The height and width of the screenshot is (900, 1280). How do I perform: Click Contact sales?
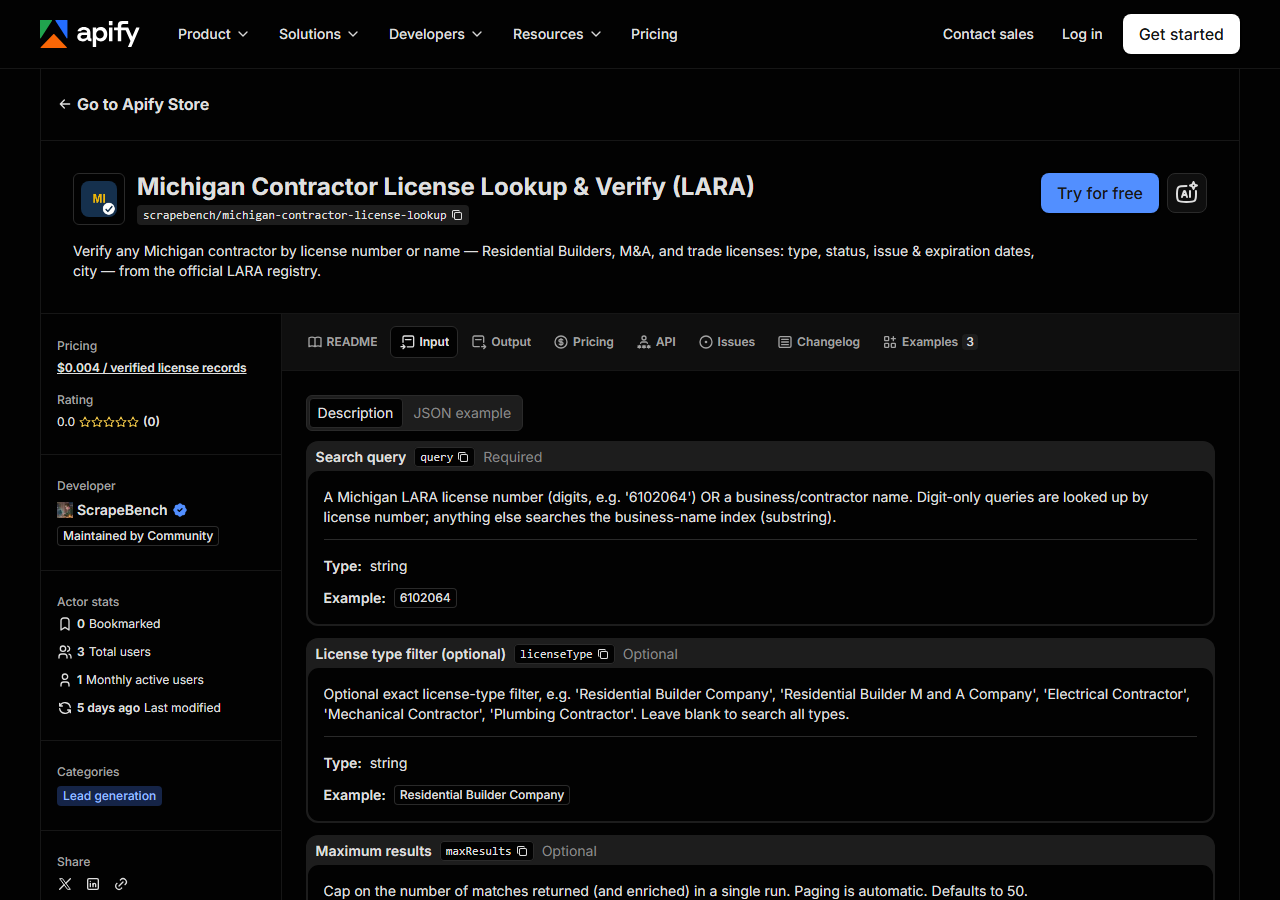pyautogui.click(x=988, y=34)
